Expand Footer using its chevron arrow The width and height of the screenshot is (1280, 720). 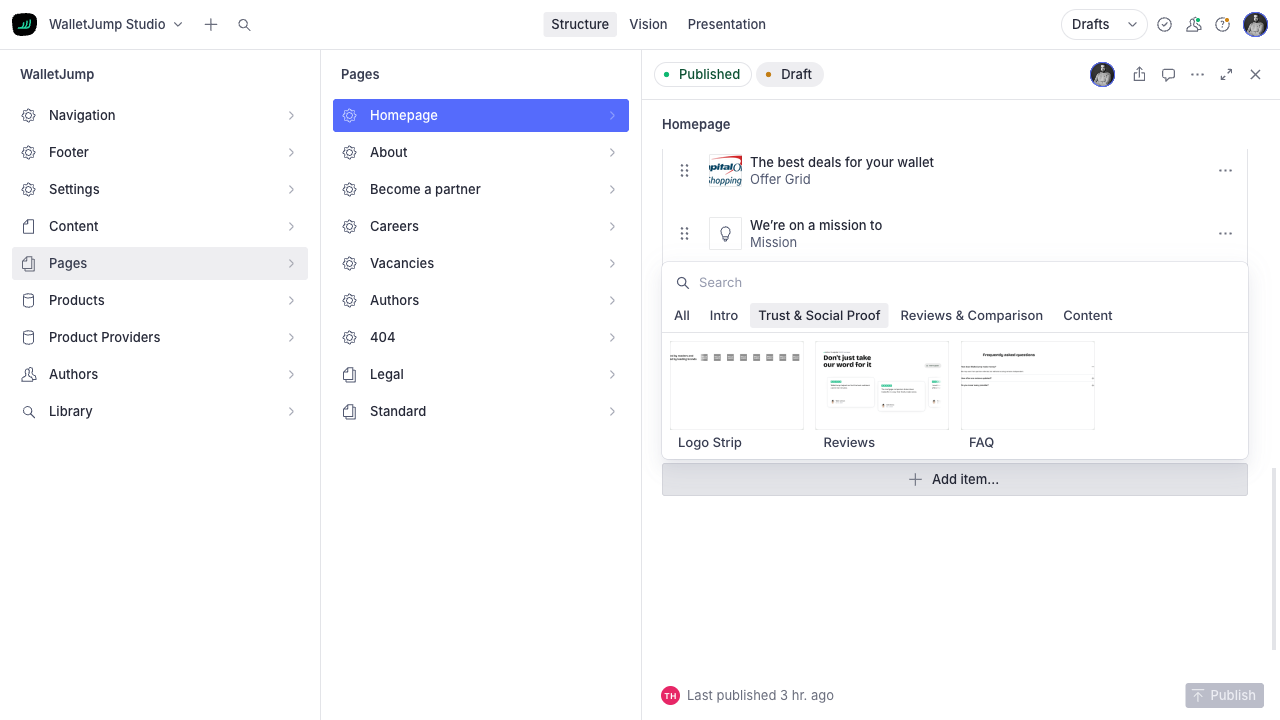click(291, 152)
